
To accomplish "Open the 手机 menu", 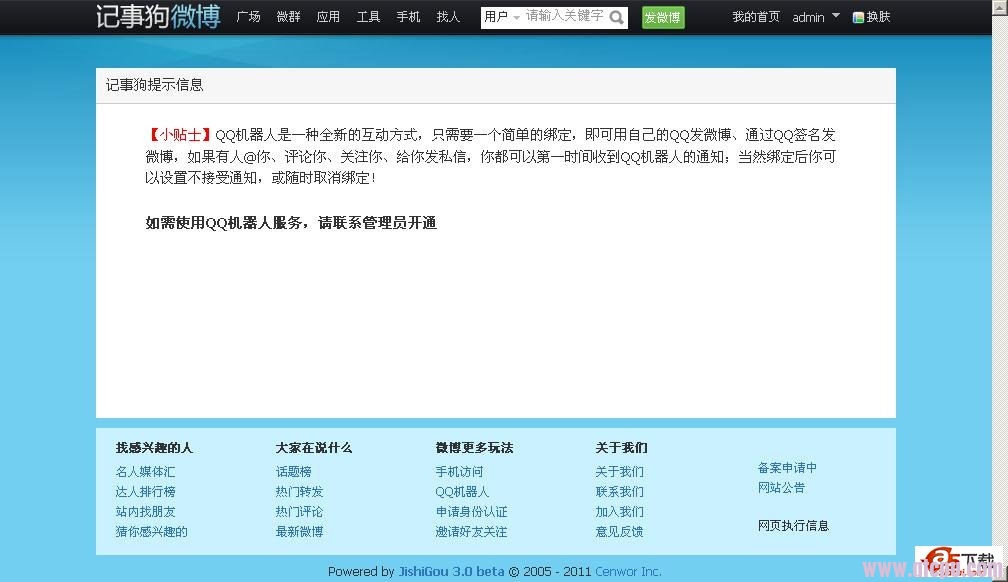I will click(x=408, y=17).
